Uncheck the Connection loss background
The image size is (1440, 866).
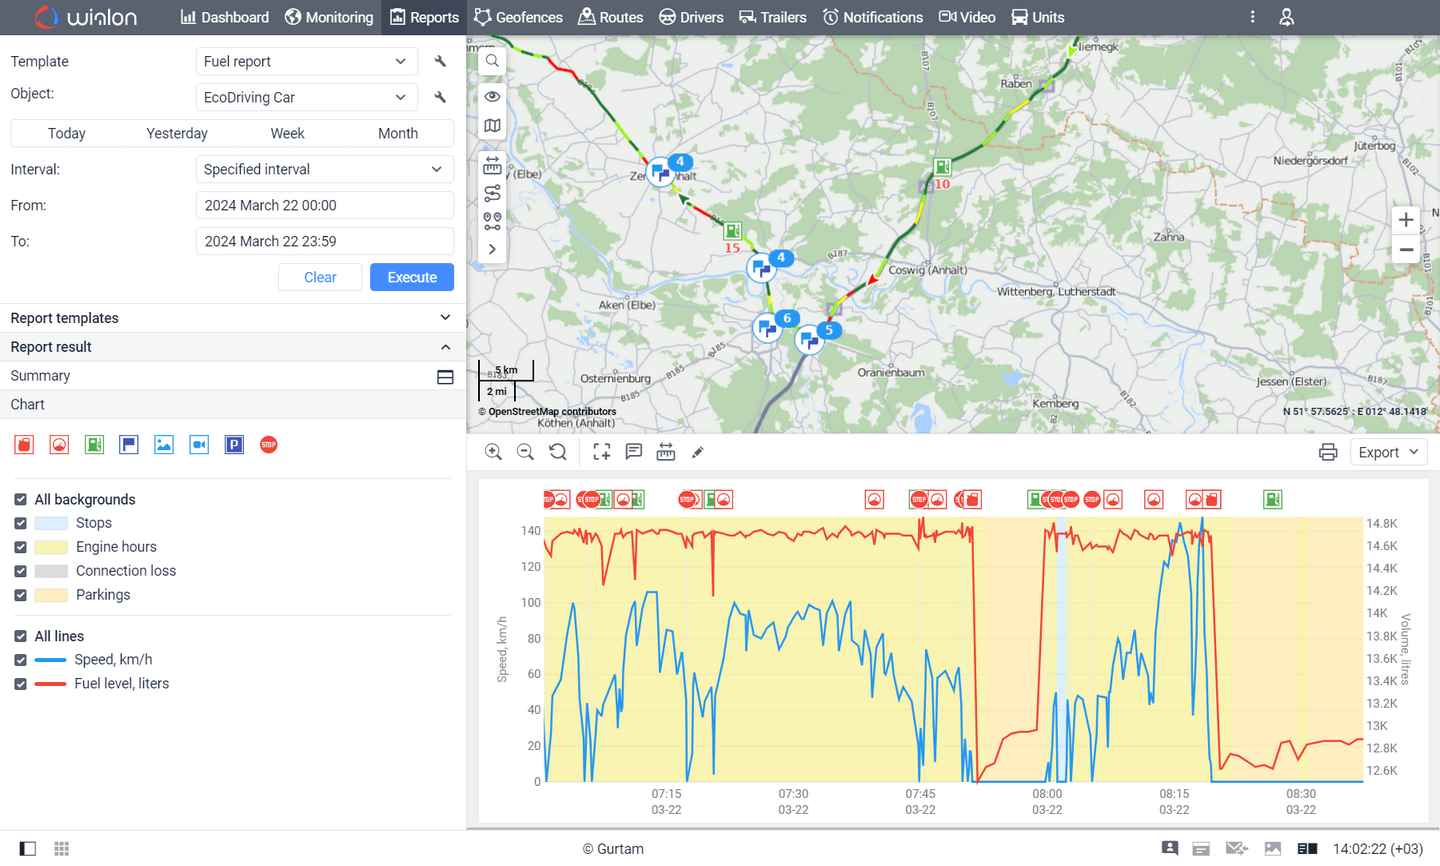point(22,570)
